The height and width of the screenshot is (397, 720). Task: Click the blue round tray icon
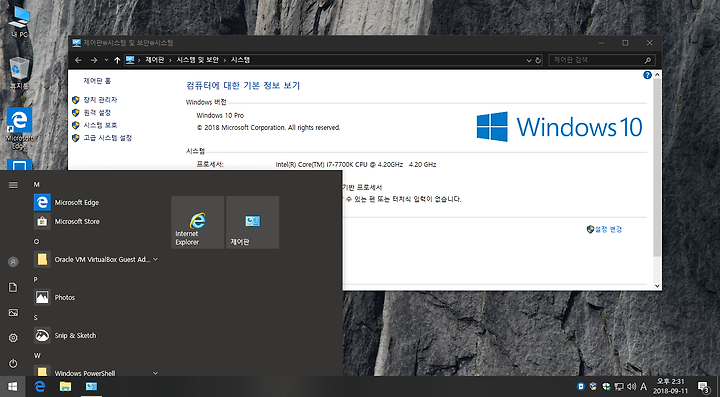click(x=581, y=386)
